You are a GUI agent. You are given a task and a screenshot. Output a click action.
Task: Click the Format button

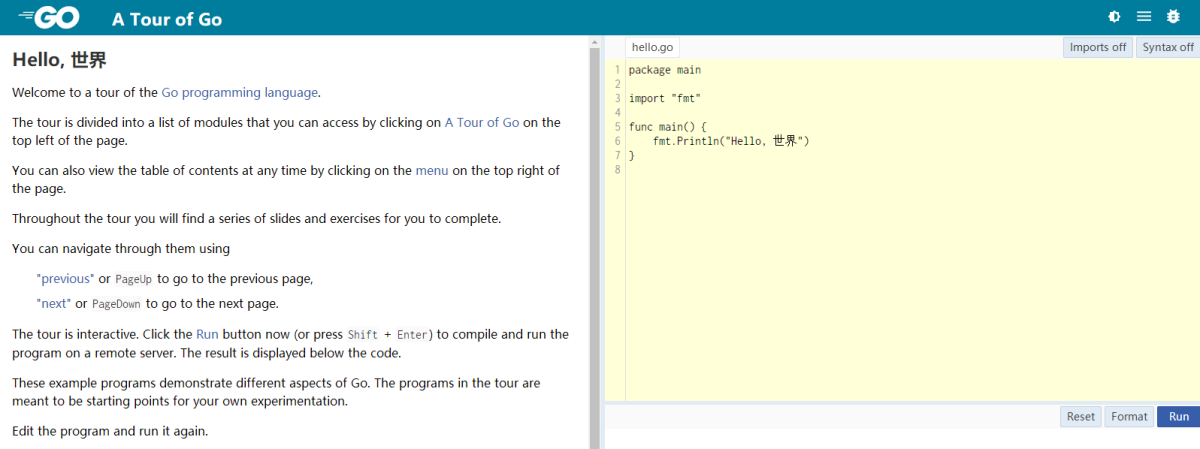[1129, 417]
